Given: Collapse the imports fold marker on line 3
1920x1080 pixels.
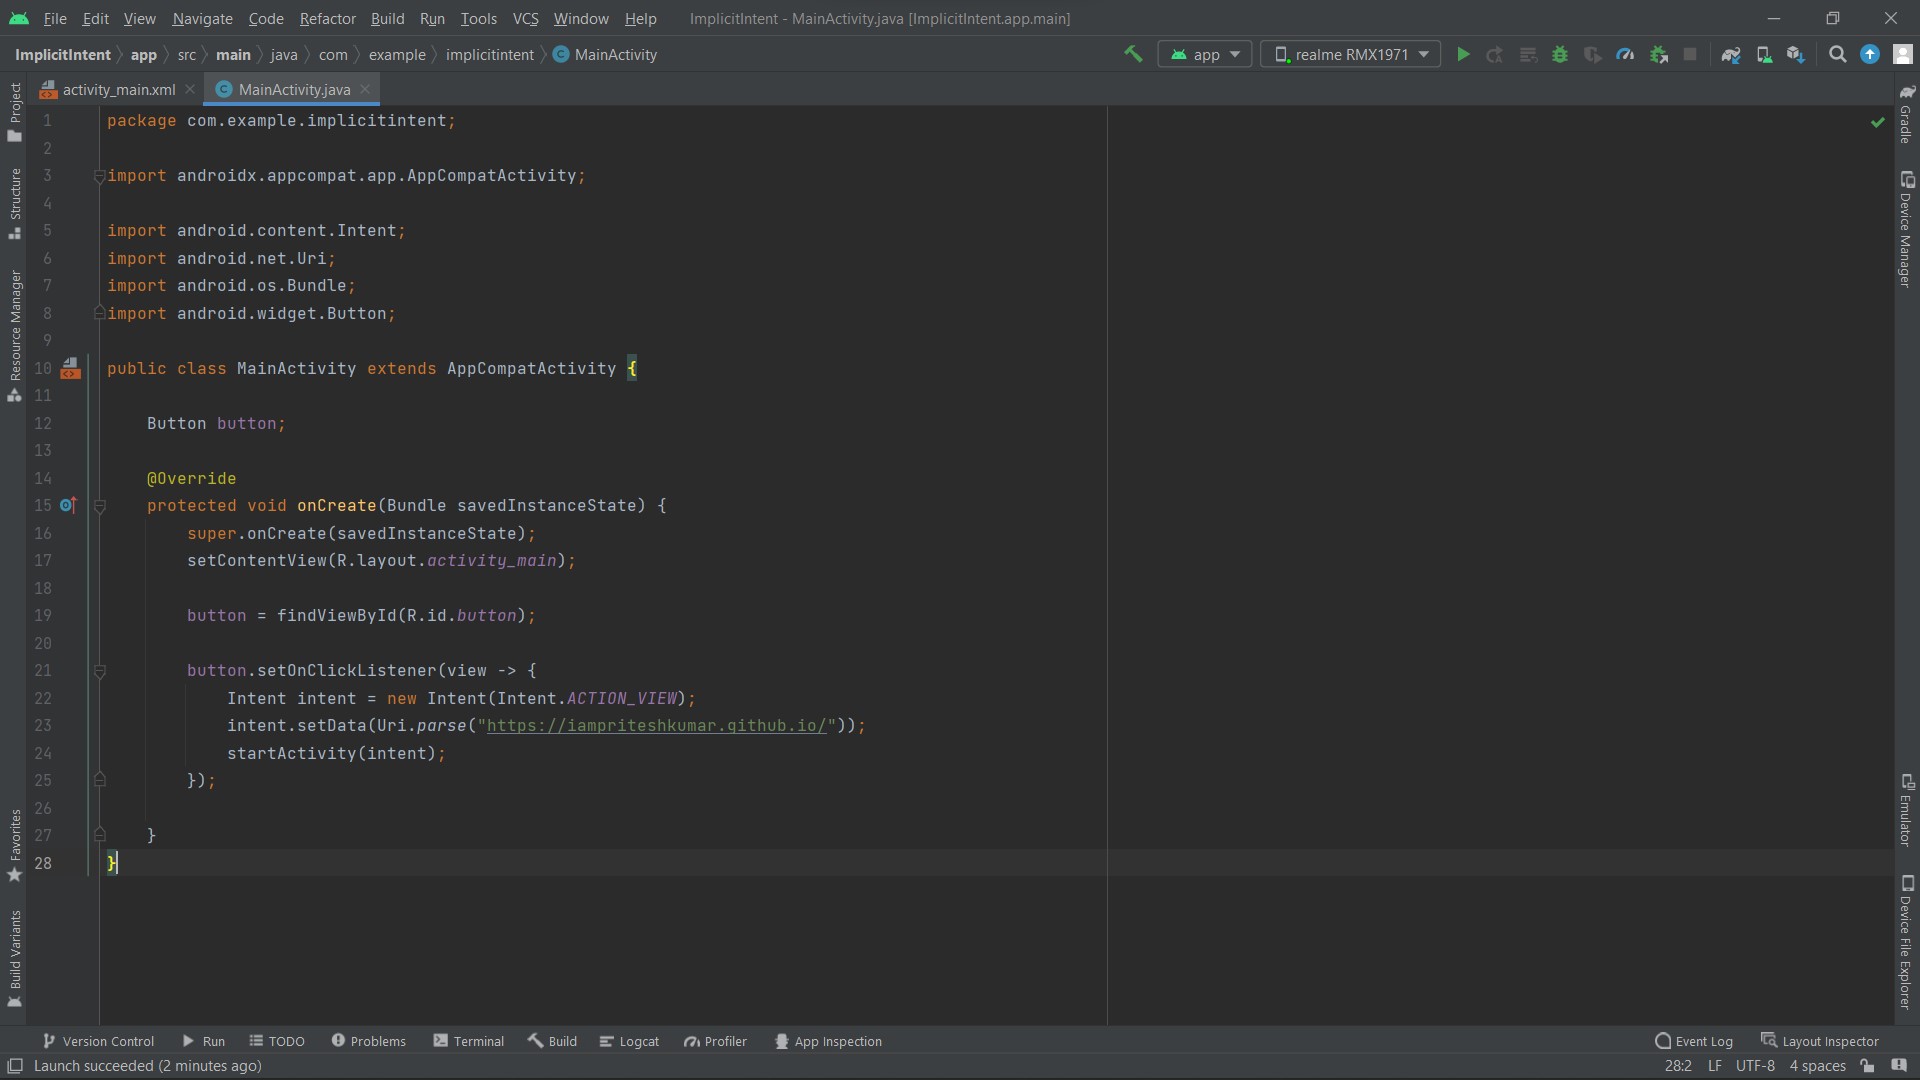Looking at the screenshot, I should 99,176.
